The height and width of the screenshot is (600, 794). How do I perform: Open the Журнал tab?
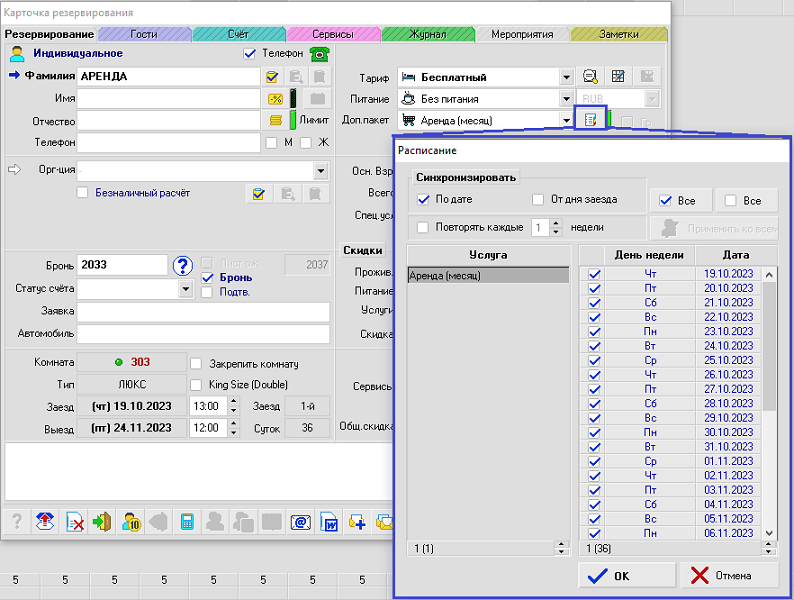point(427,34)
